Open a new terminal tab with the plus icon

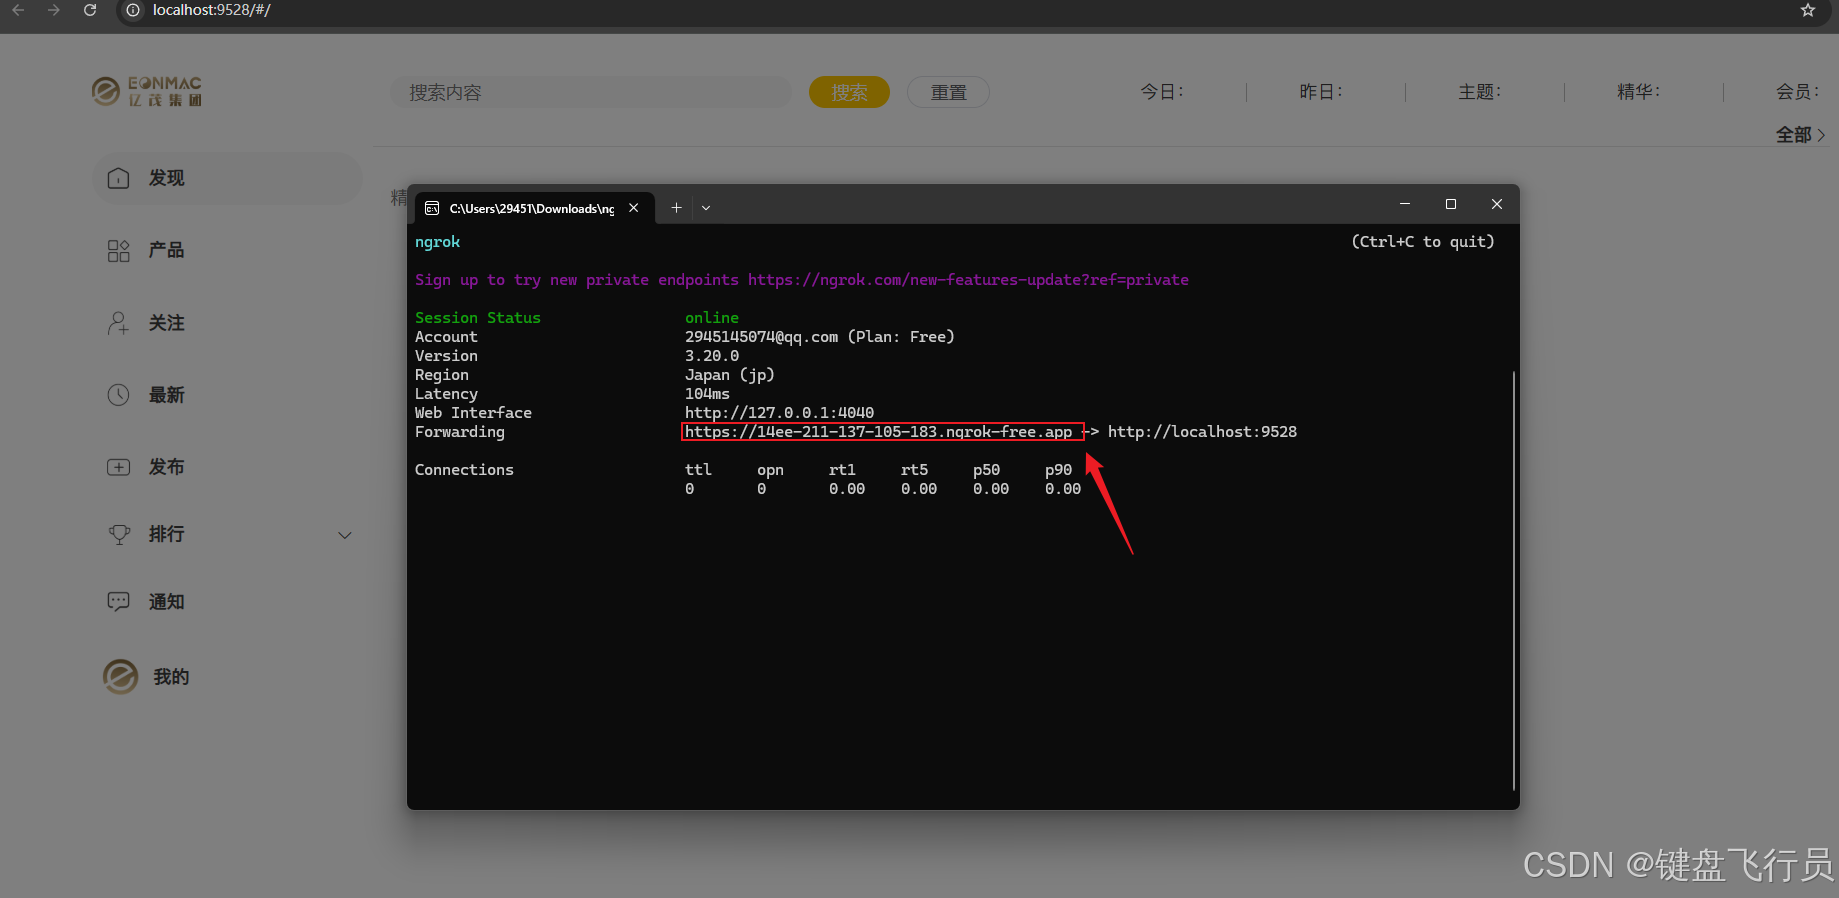pyautogui.click(x=676, y=208)
